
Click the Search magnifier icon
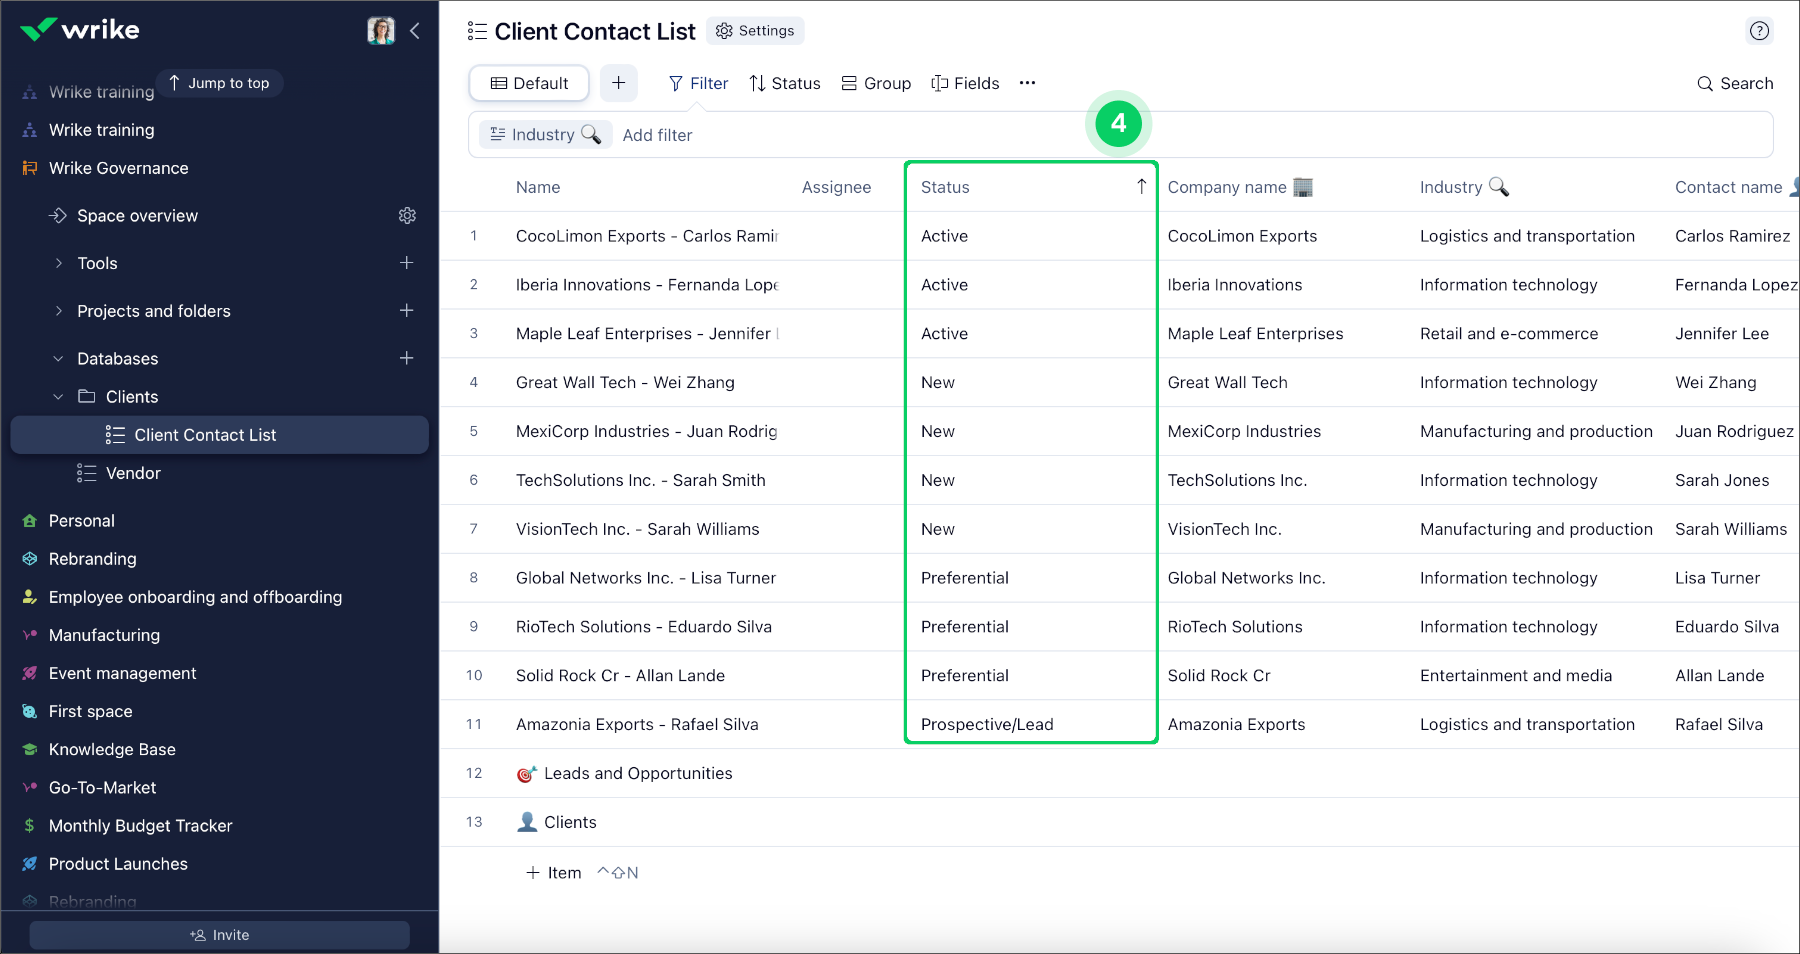point(1705,84)
